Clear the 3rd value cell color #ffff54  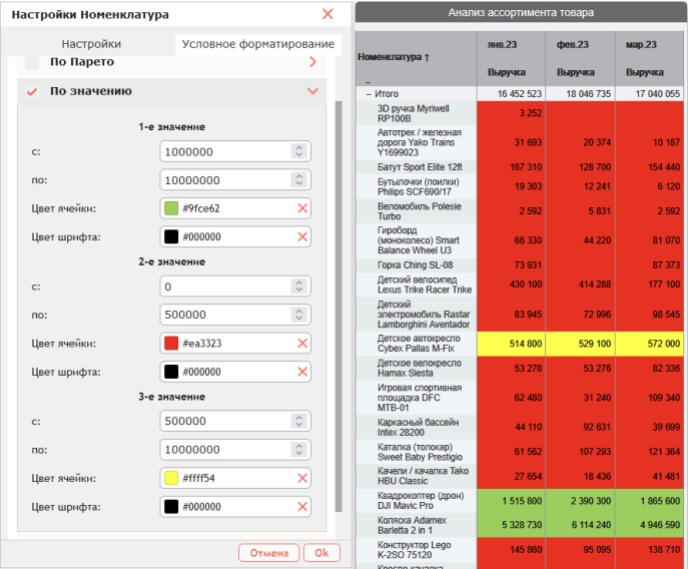click(x=302, y=478)
